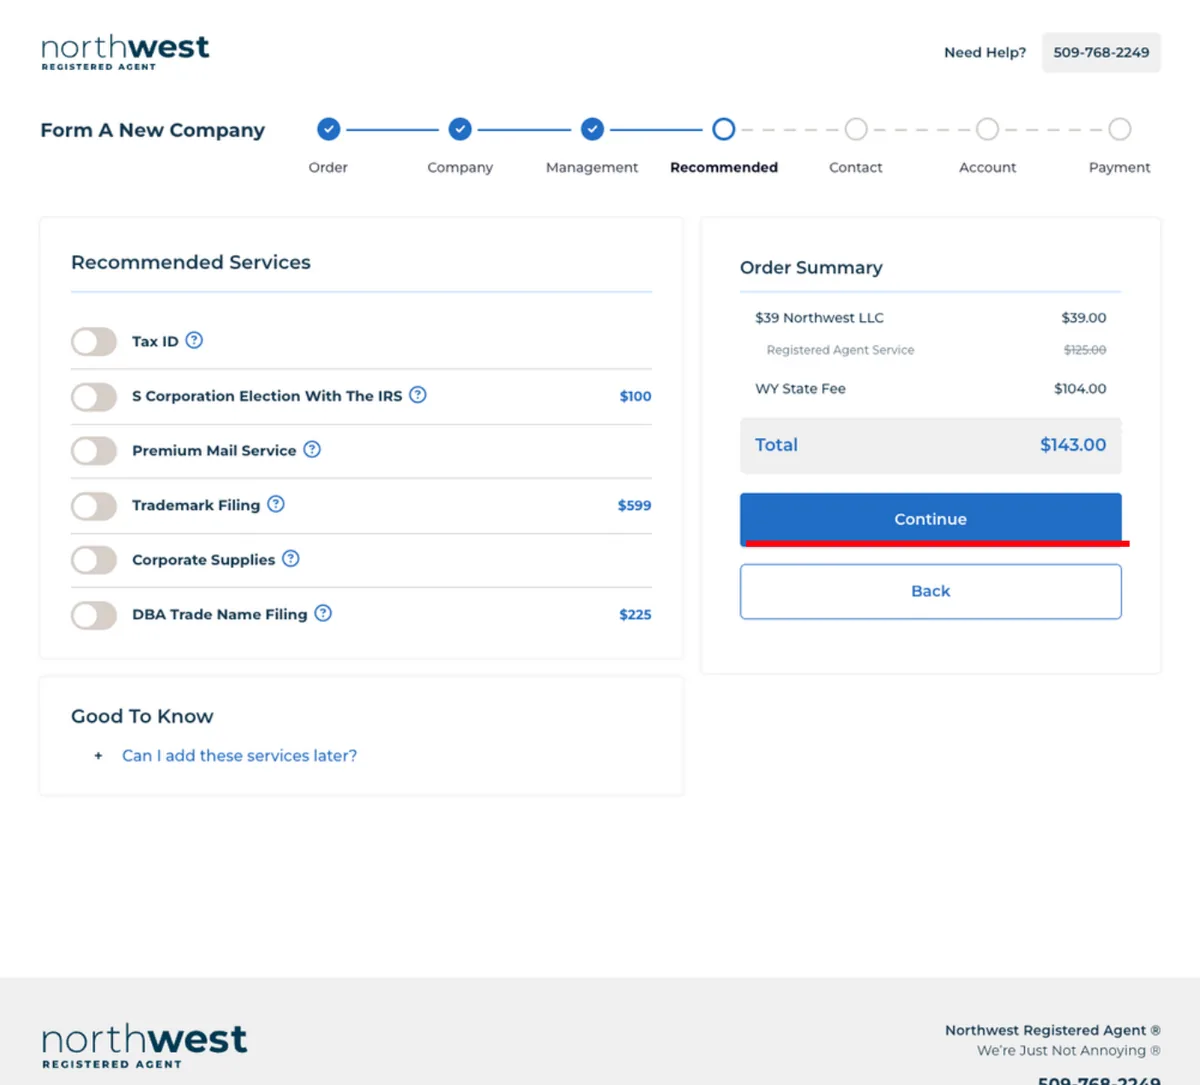Click the Northwest Registered Agent header logo
The height and width of the screenshot is (1085, 1200).
125,52
